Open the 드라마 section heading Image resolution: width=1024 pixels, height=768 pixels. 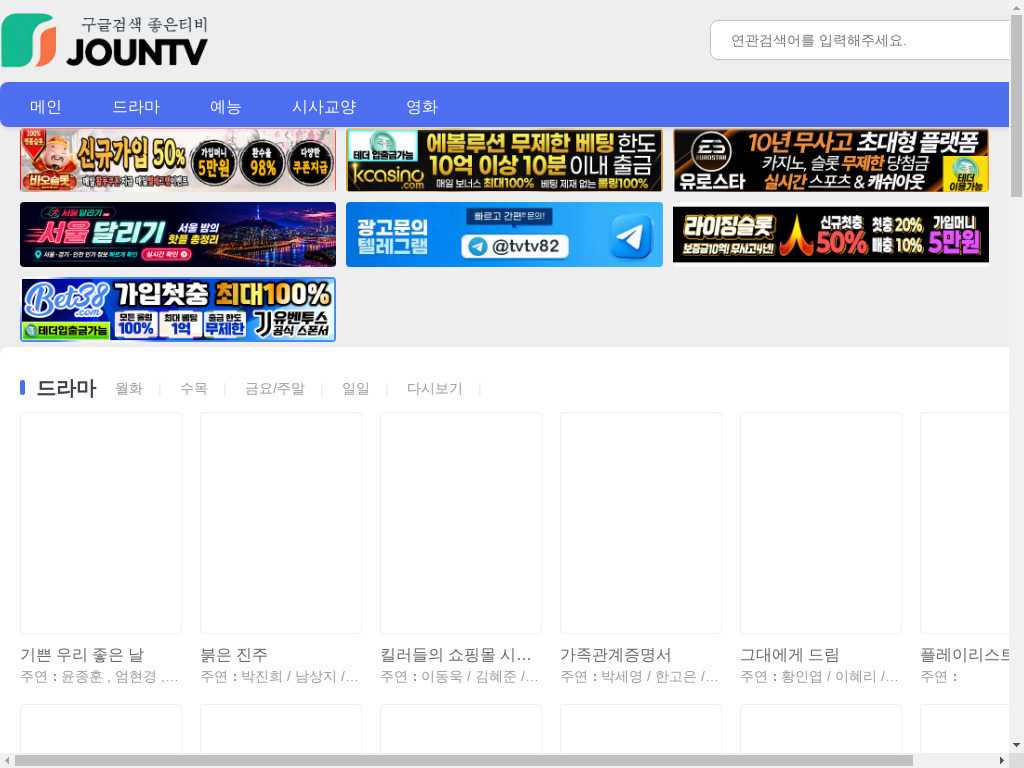[x=67, y=388]
